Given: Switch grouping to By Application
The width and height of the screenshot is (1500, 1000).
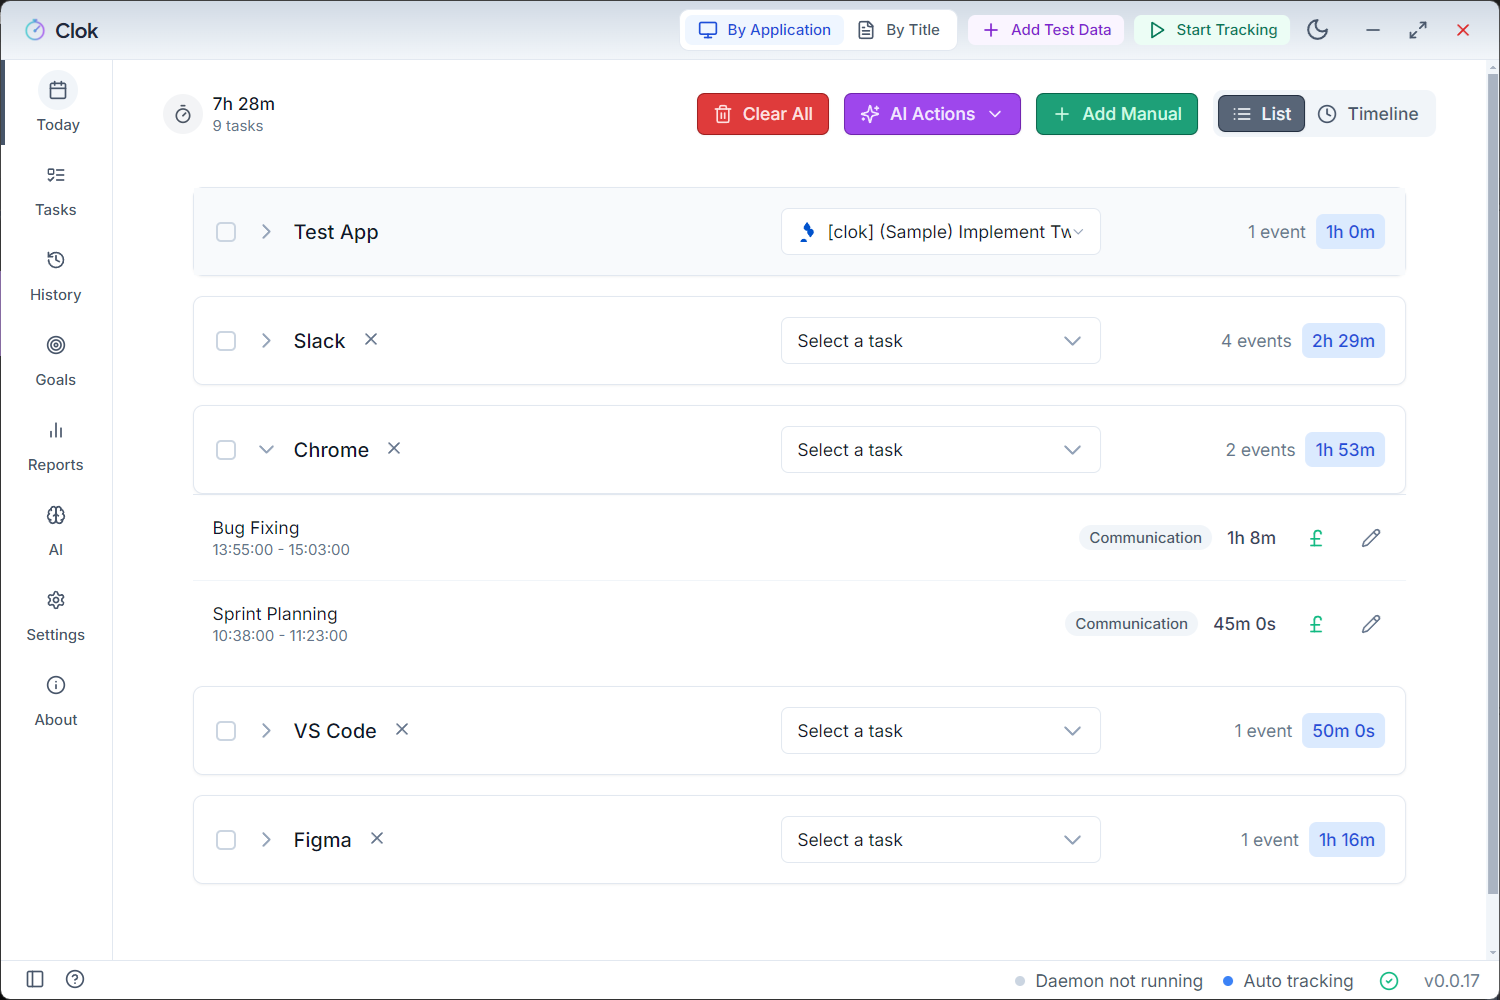Looking at the screenshot, I should coord(765,30).
